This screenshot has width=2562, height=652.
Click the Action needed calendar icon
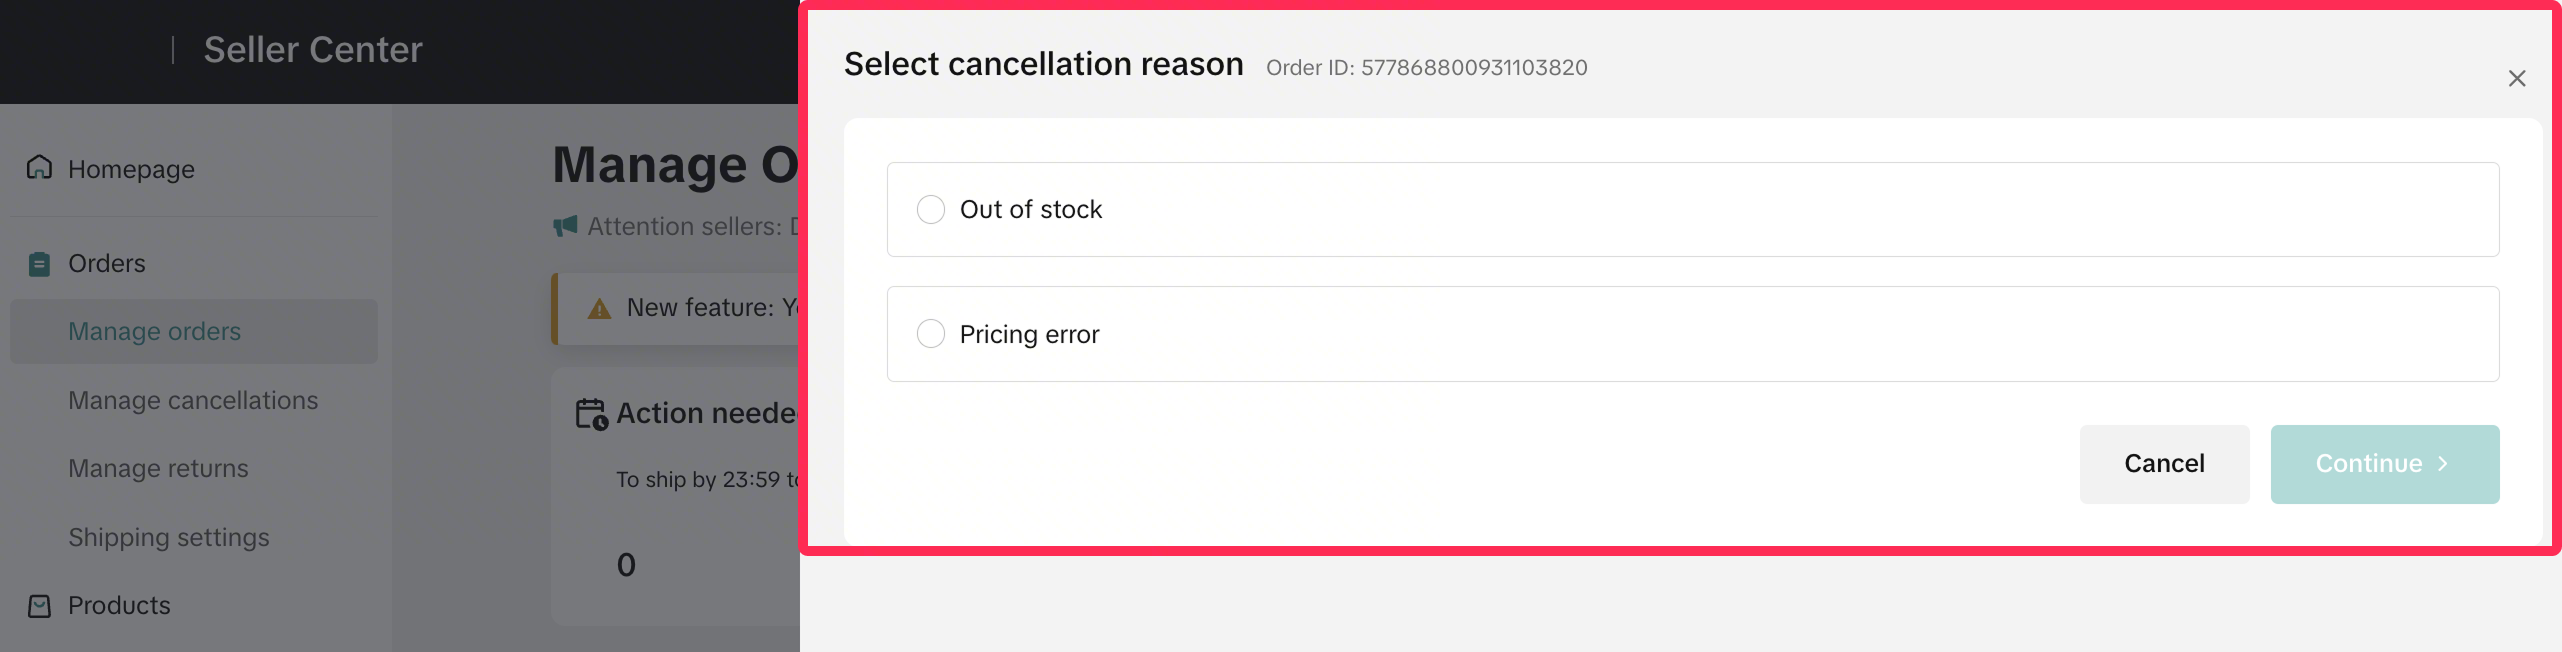[591, 414]
